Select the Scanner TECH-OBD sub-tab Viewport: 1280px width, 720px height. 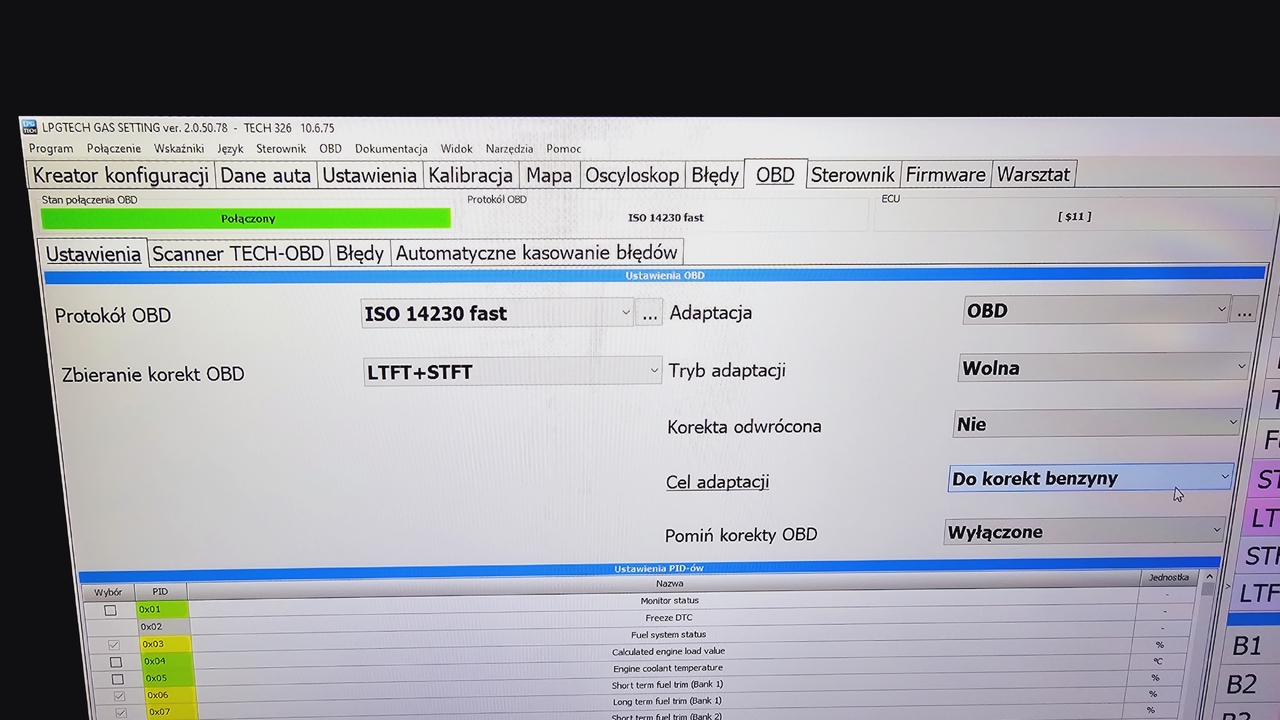(238, 254)
